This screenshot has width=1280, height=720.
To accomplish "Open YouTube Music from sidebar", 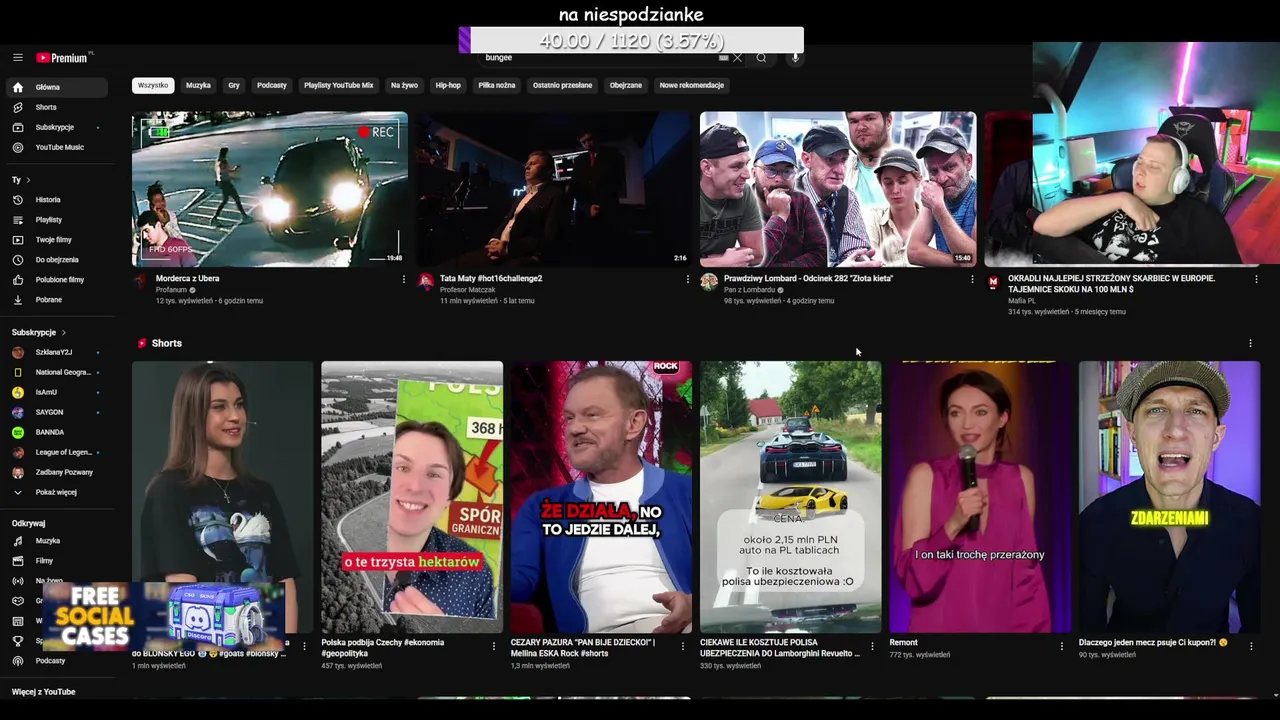I will 56,147.
